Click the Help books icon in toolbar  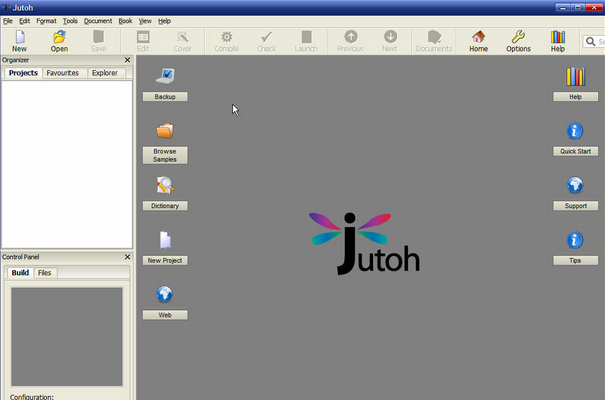(x=558, y=37)
